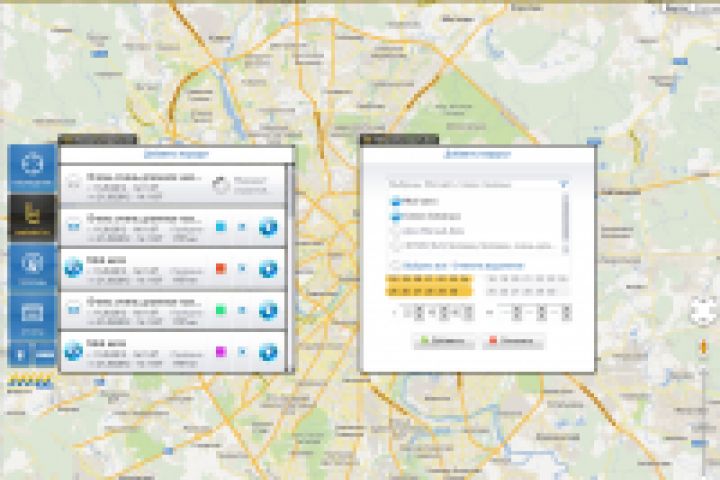Click the route list vertical scrollbar
Screen dimensions: 720x480
click(290, 268)
